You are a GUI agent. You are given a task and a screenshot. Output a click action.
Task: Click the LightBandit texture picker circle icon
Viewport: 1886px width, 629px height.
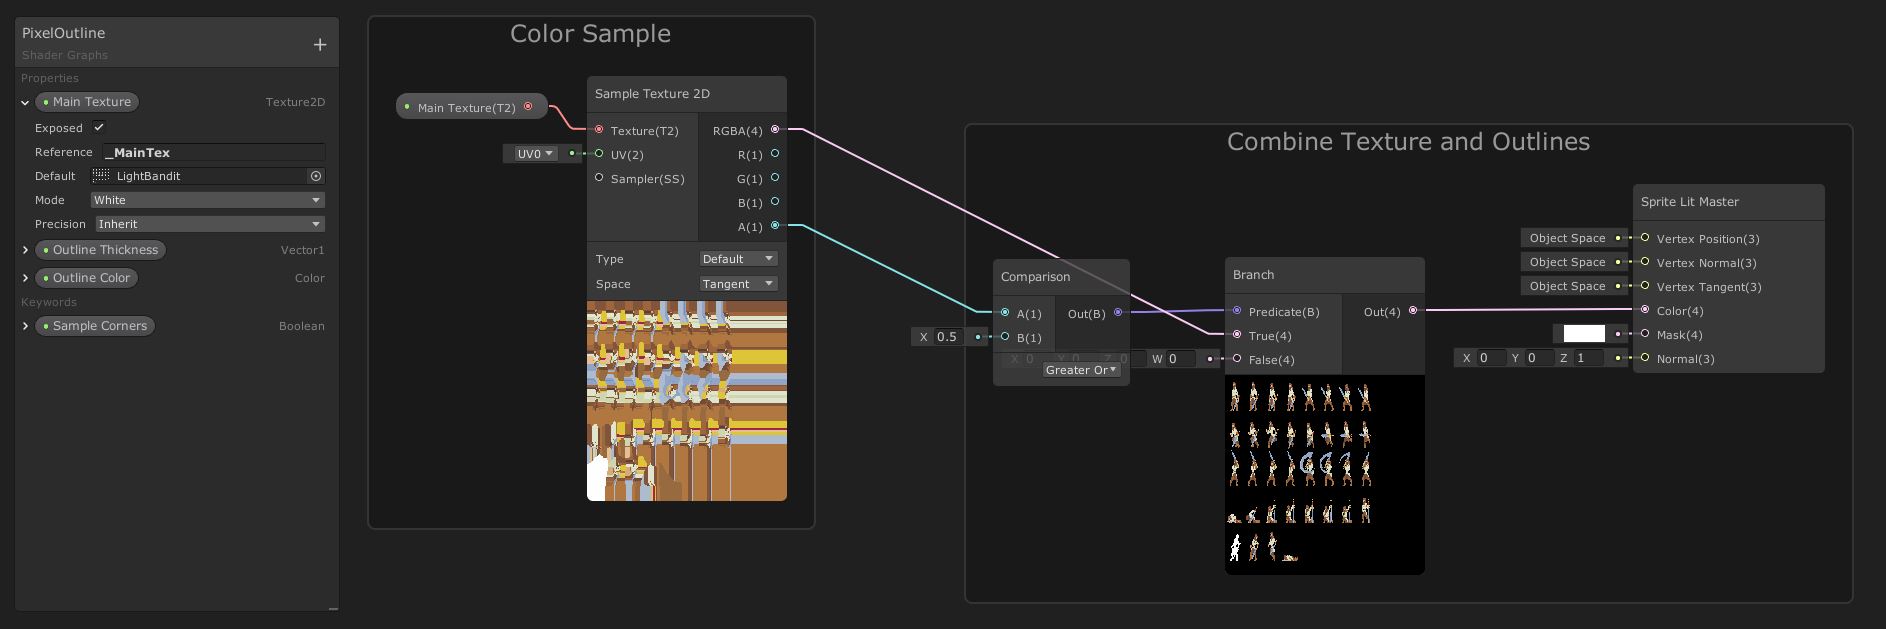click(316, 176)
